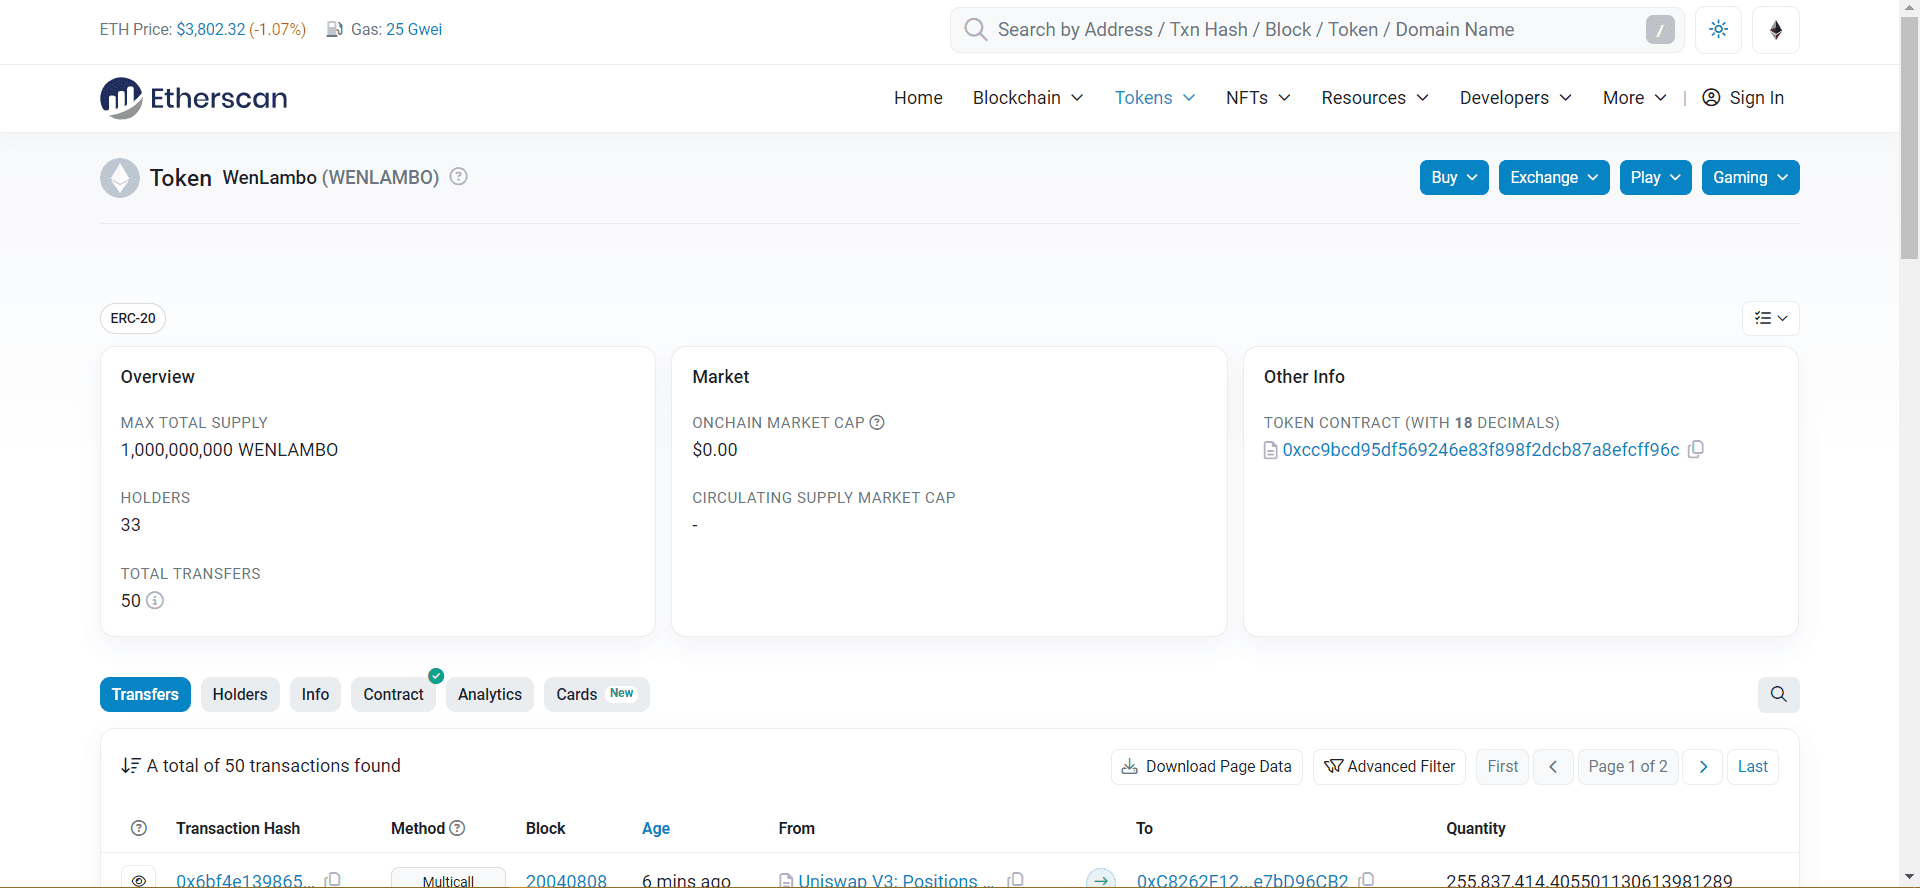Open the token contract address link
Image resolution: width=1920 pixels, height=888 pixels.
(x=1481, y=450)
